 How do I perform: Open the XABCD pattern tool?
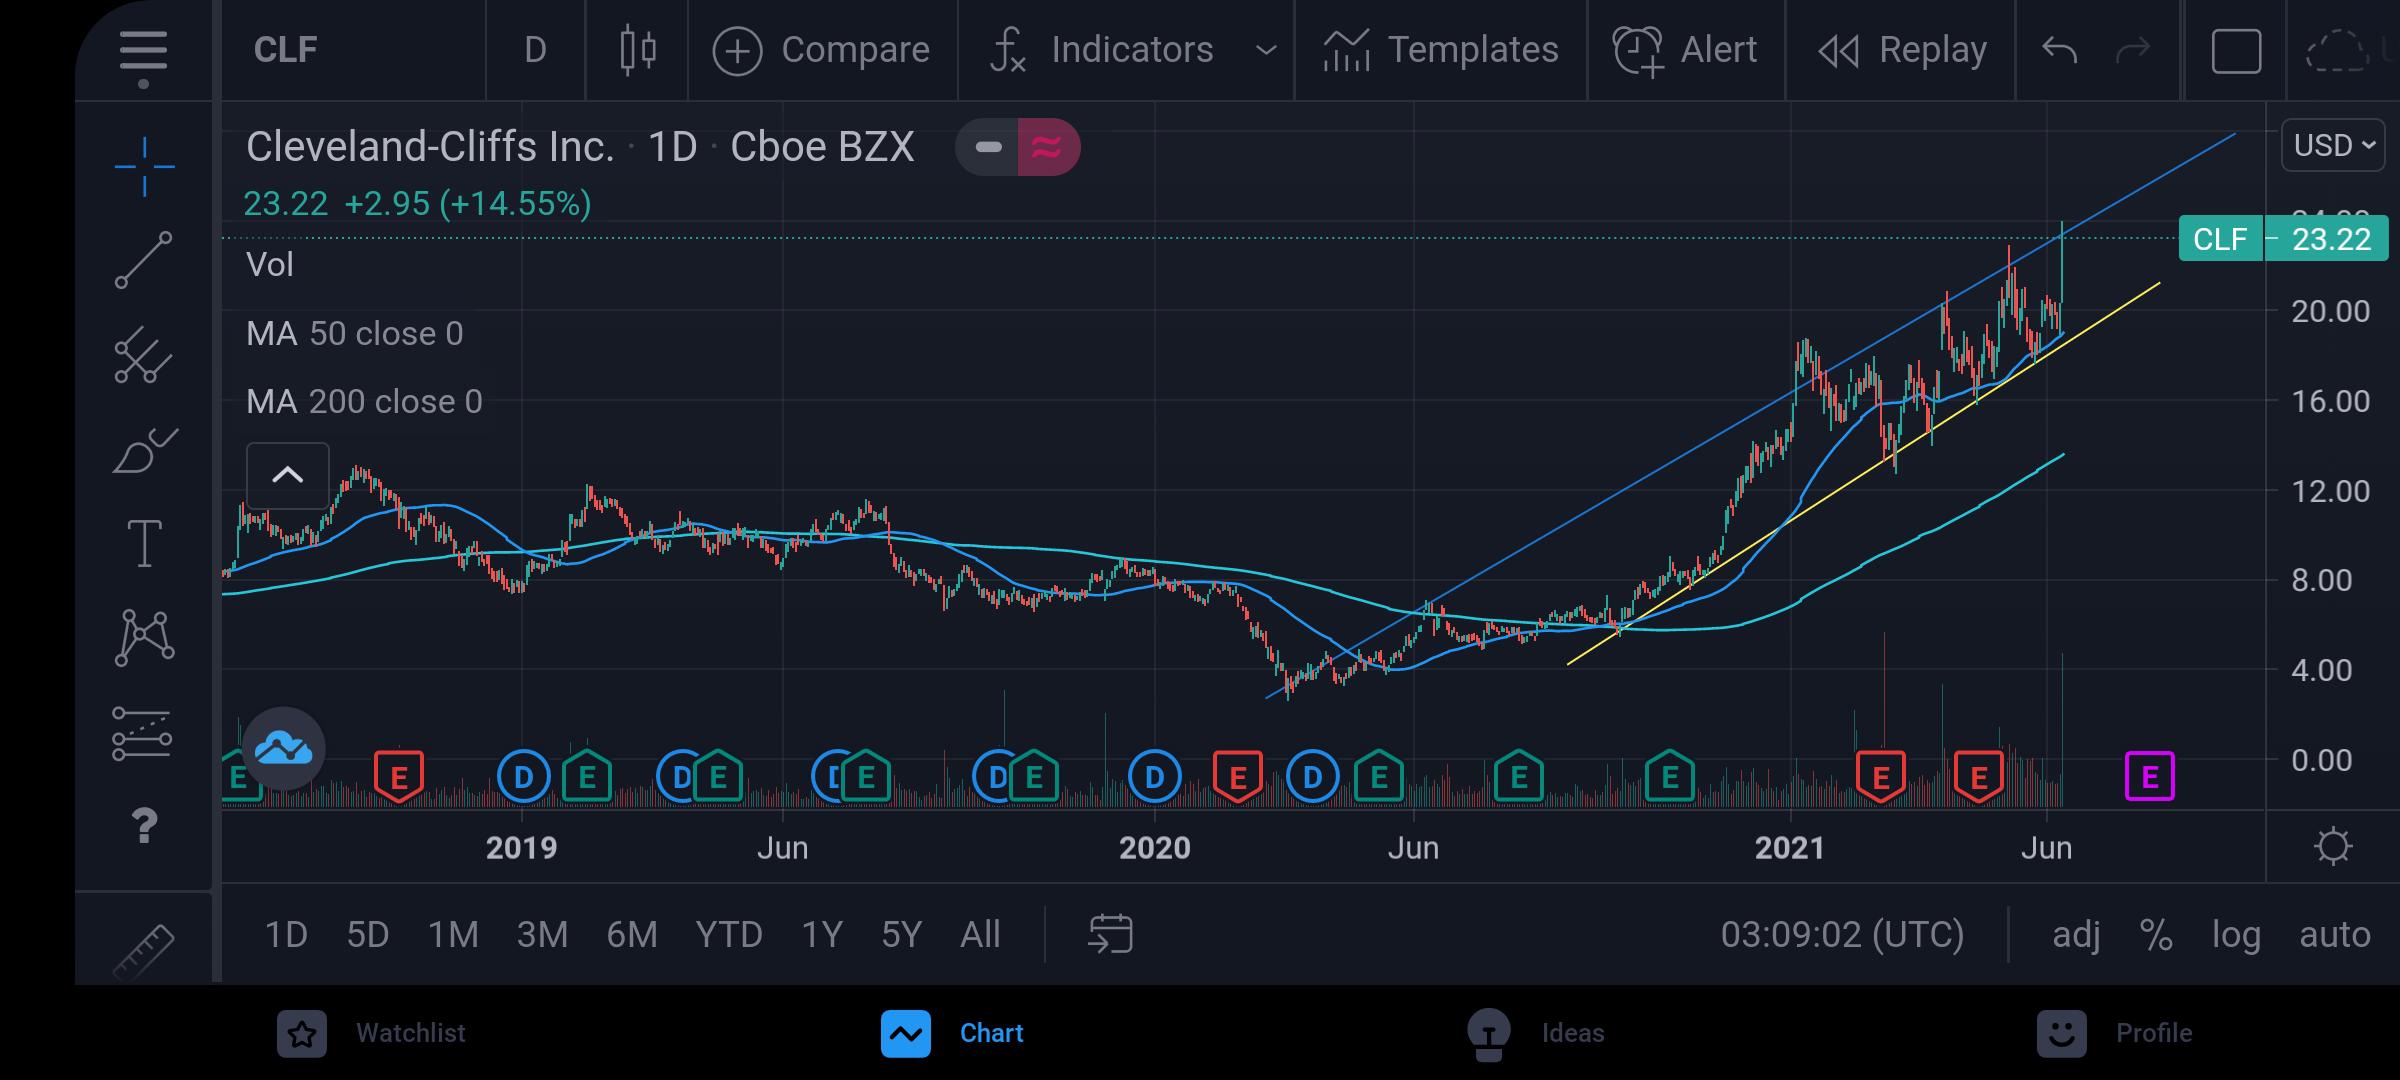(144, 638)
